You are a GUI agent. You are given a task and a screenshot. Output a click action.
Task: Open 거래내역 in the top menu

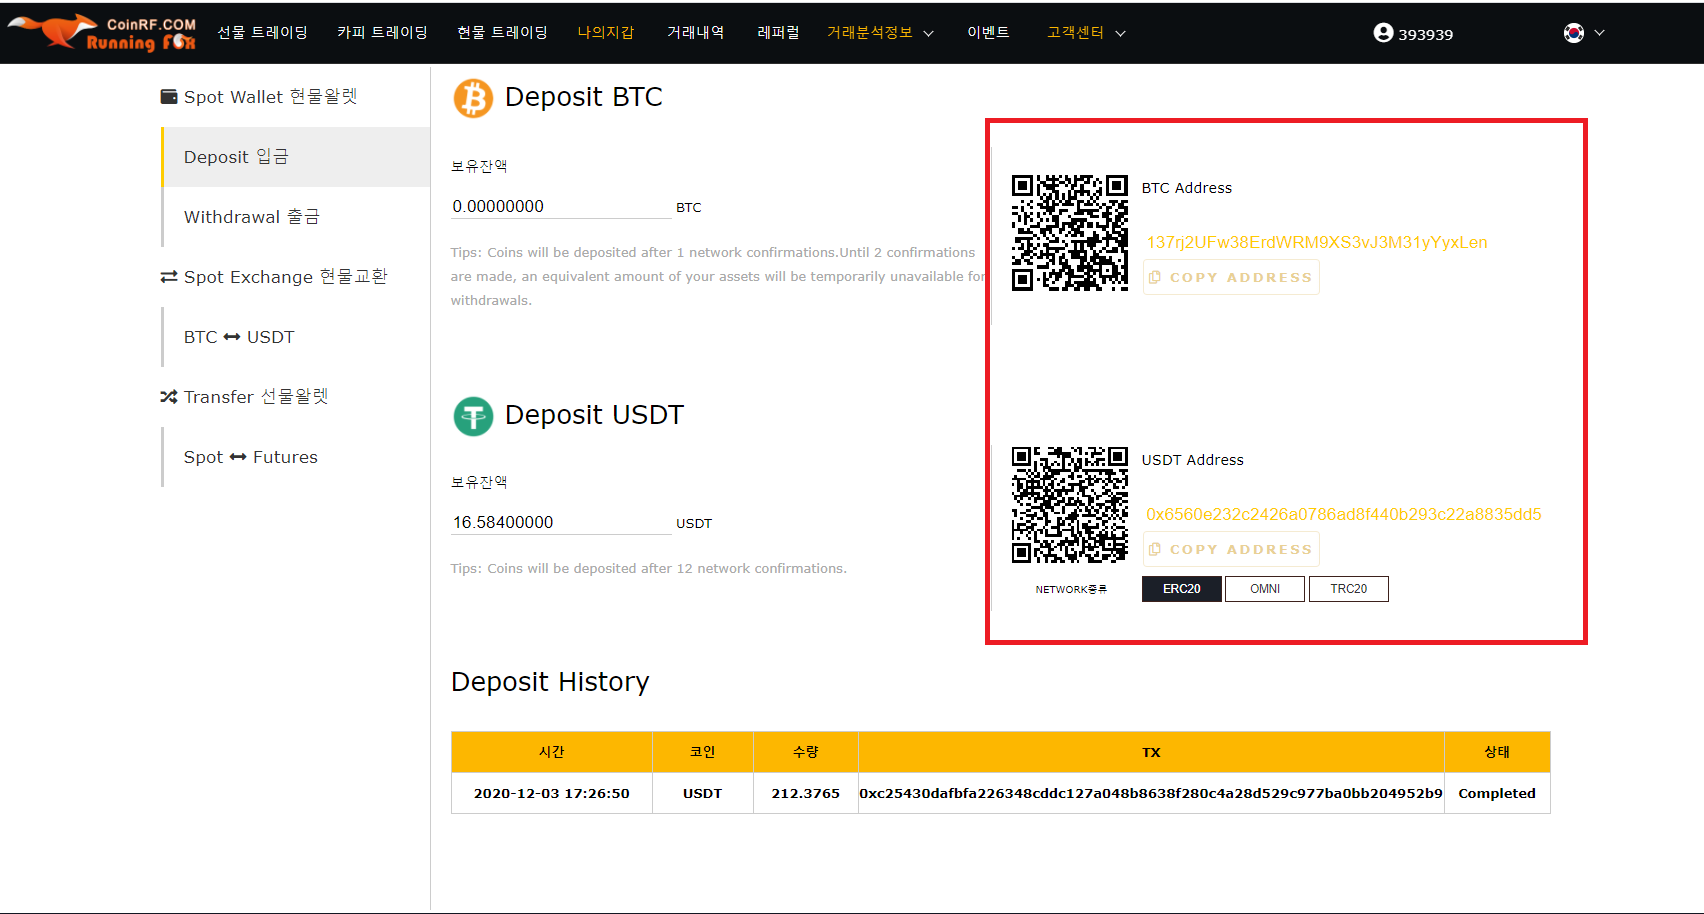pyautogui.click(x=696, y=33)
